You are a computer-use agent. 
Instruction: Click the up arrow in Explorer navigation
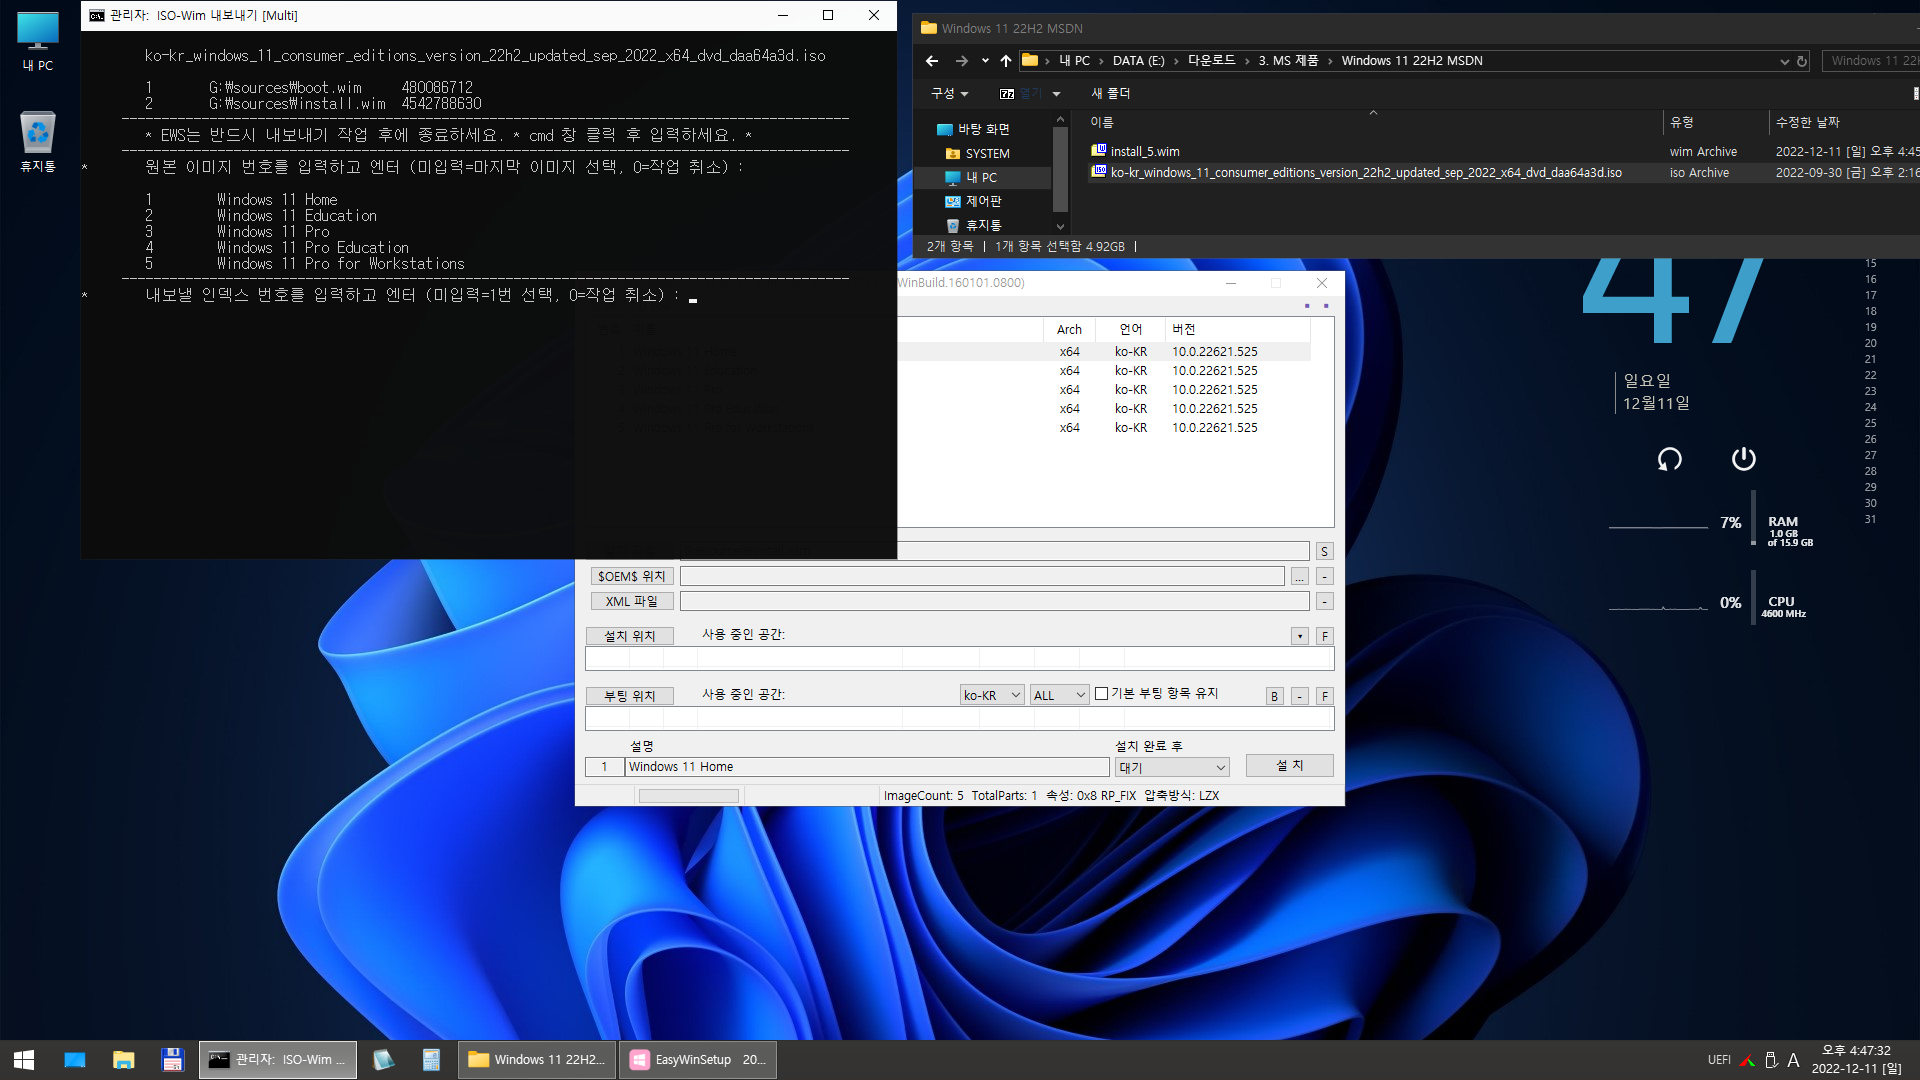pos(1006,61)
